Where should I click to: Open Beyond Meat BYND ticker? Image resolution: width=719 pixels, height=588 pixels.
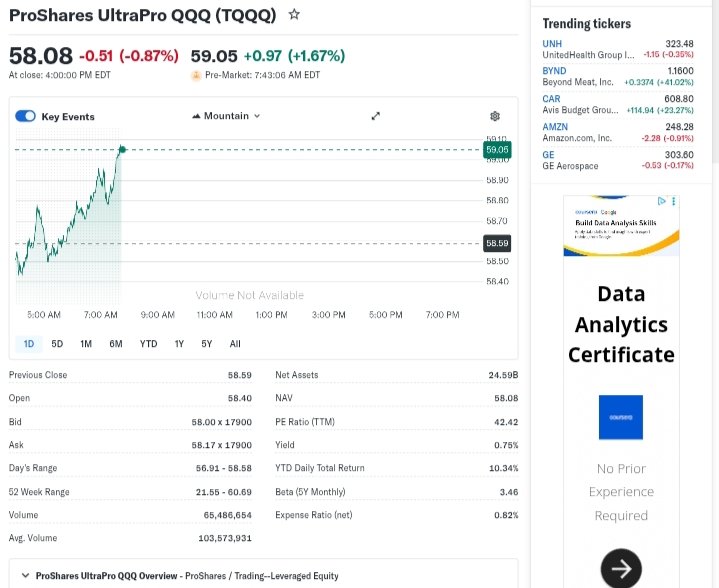coord(554,71)
